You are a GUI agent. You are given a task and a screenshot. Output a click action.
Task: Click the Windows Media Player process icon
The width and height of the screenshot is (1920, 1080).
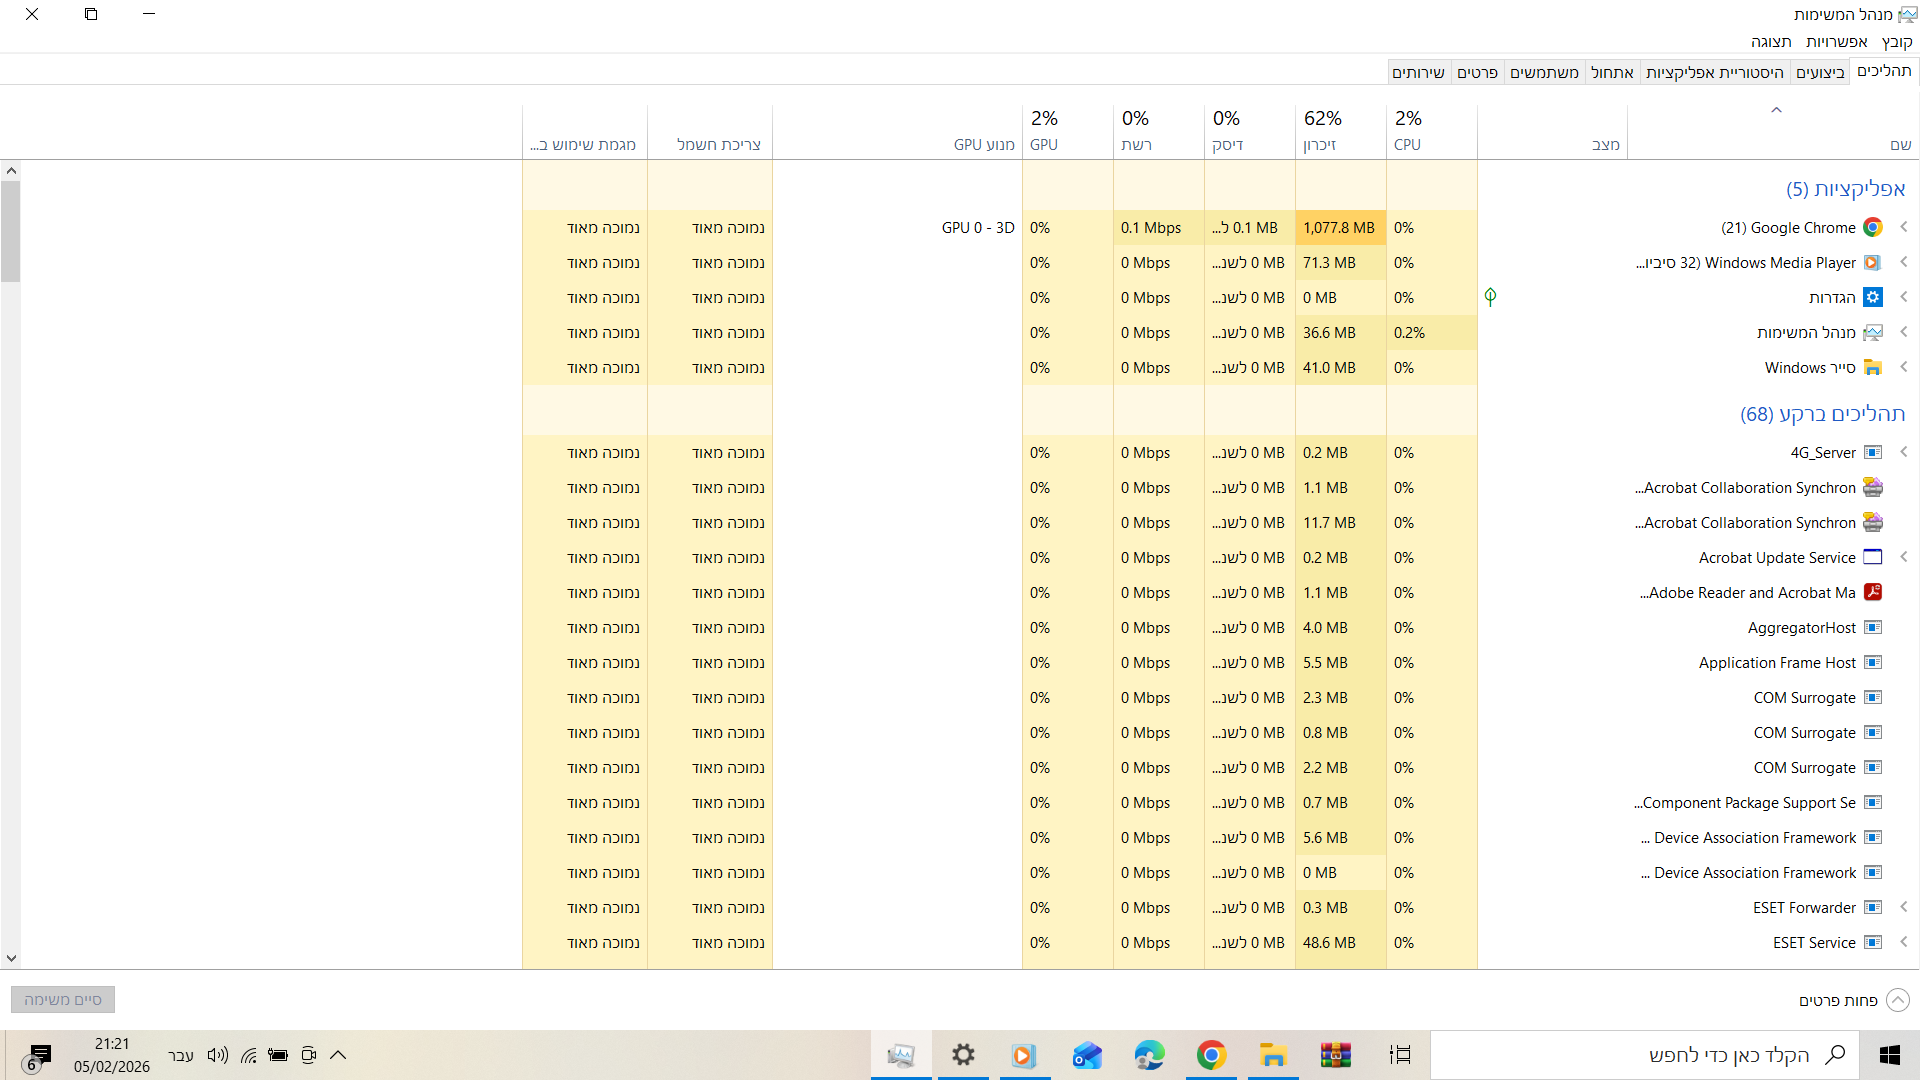tap(1872, 262)
